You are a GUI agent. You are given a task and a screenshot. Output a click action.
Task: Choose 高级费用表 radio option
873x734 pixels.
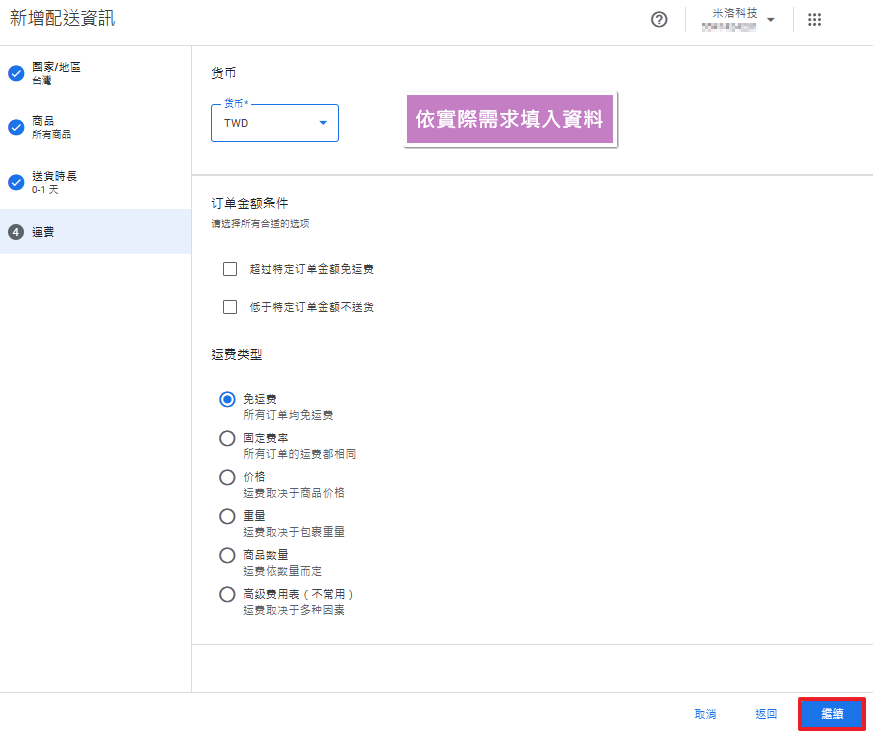[227, 594]
